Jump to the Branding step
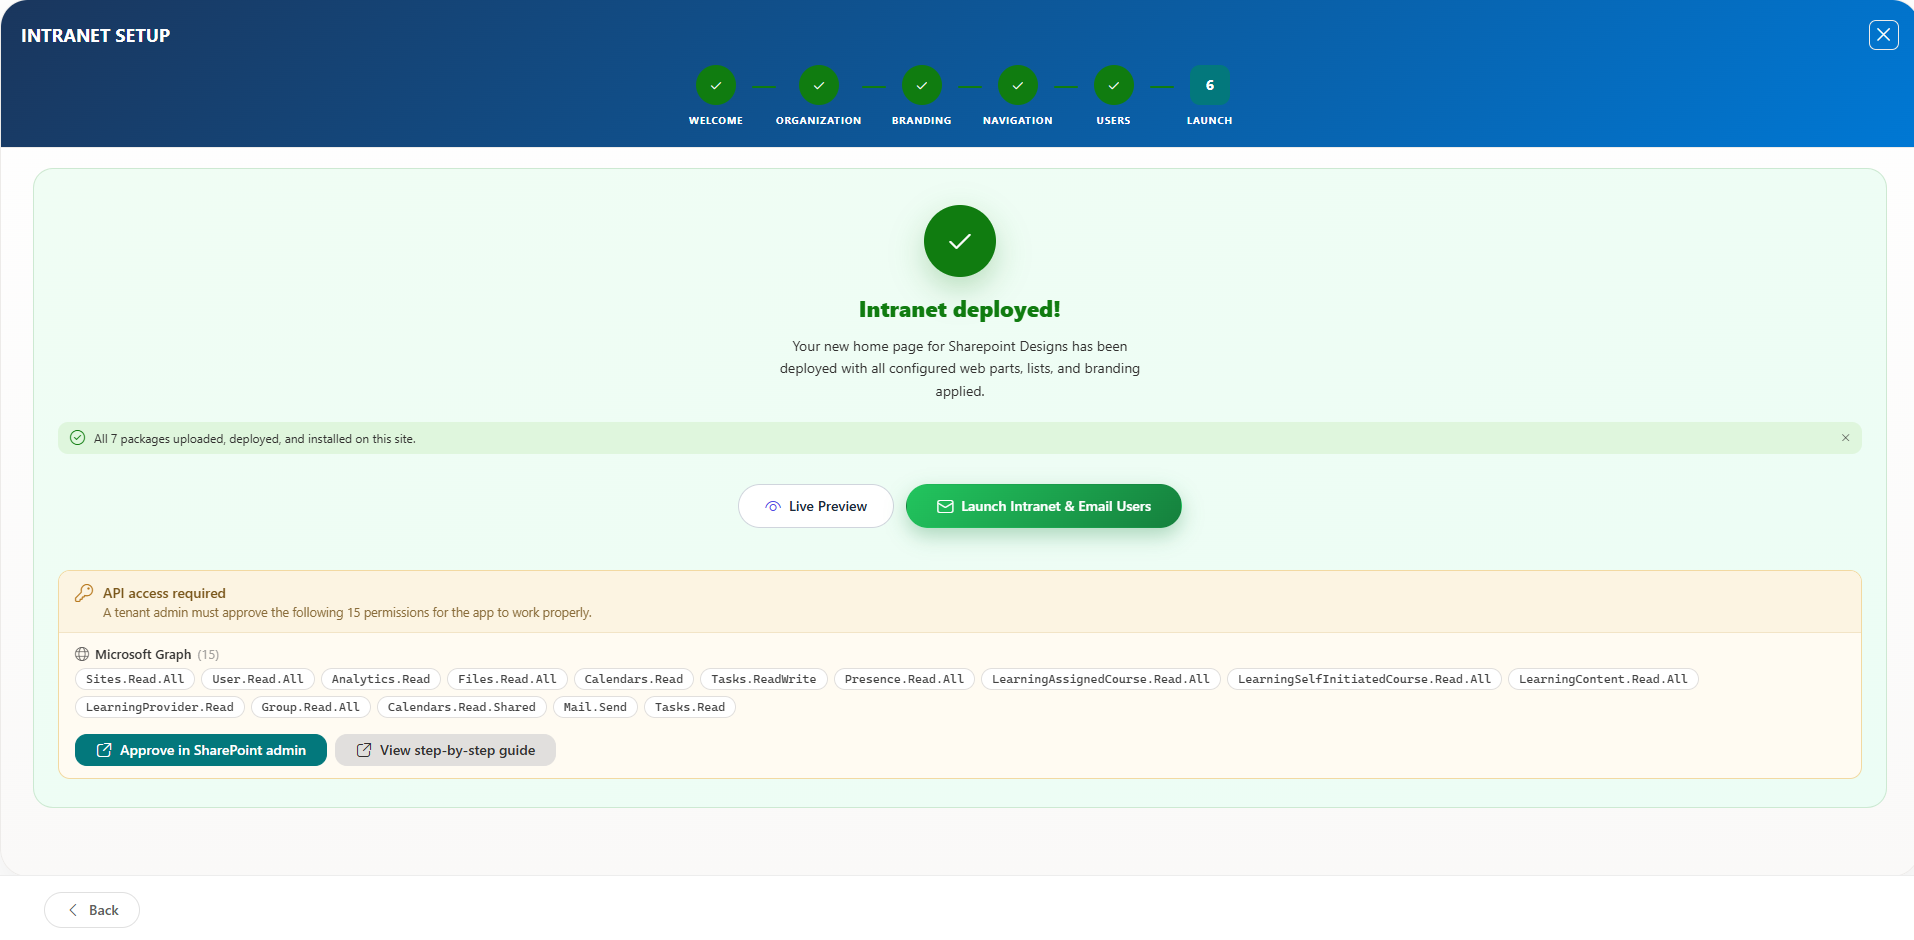 [922, 86]
